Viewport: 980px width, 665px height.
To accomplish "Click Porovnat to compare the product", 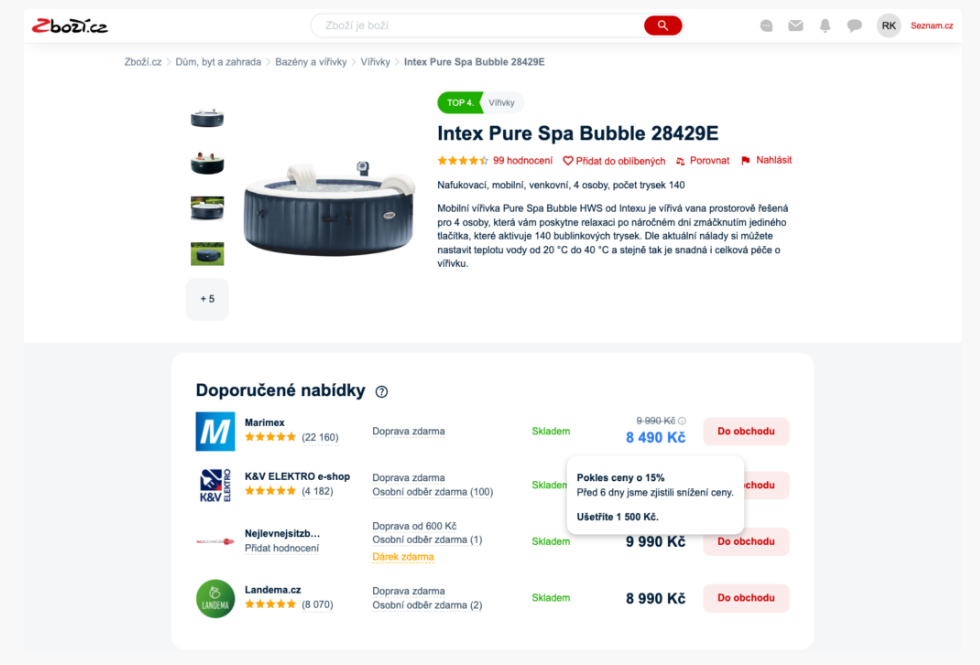I will tap(702, 161).
